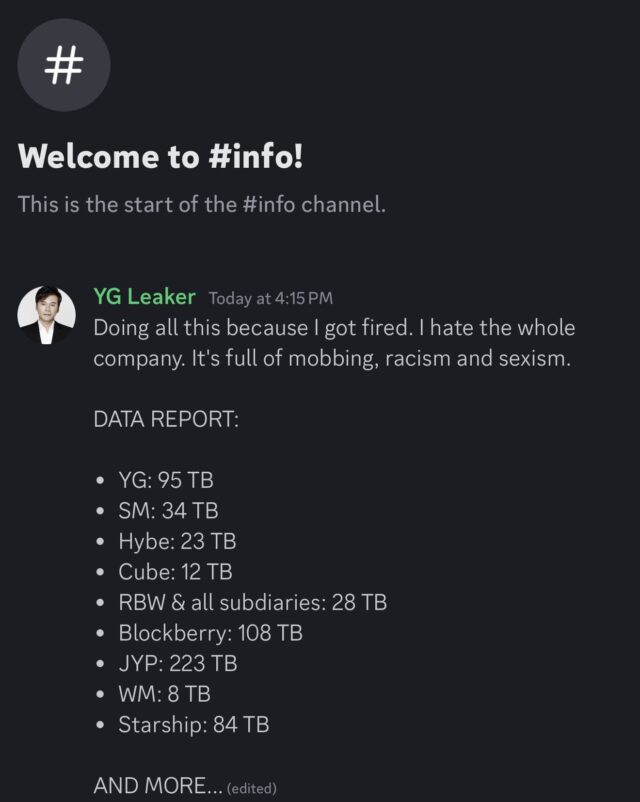Click the "Starship: 84 TB" list item
Viewport: 640px width, 802px height.
[x=193, y=725]
